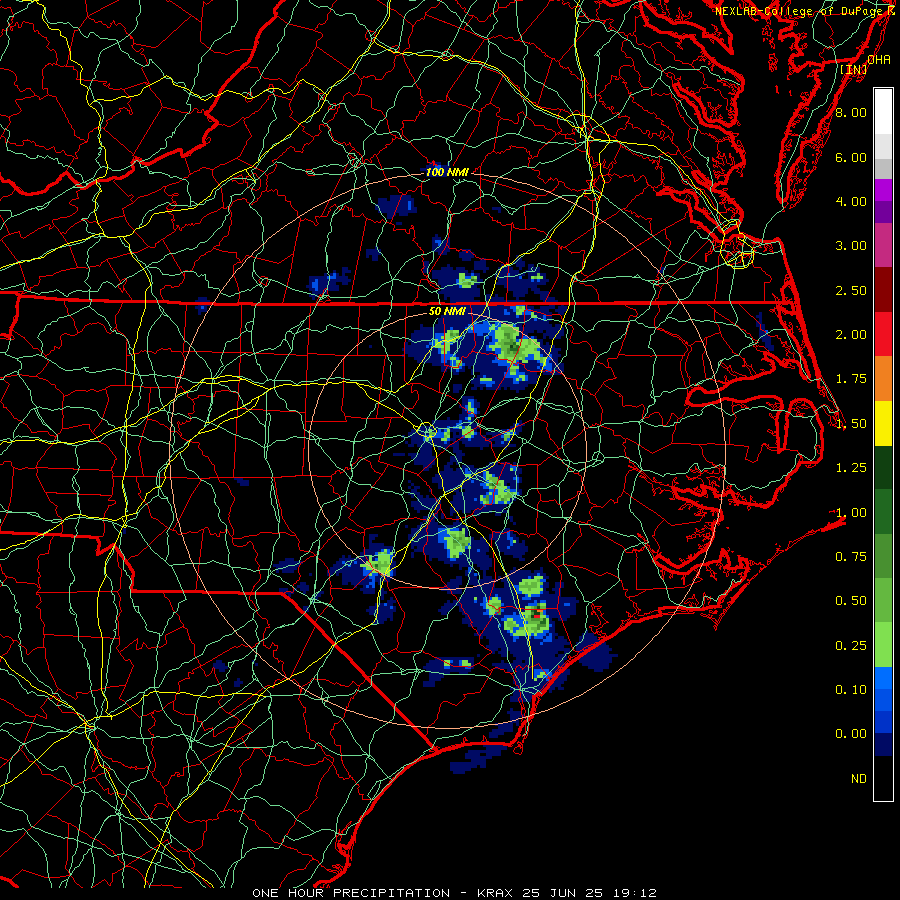Click the 6.00 legend value
The height and width of the screenshot is (900, 900).
[851, 157]
